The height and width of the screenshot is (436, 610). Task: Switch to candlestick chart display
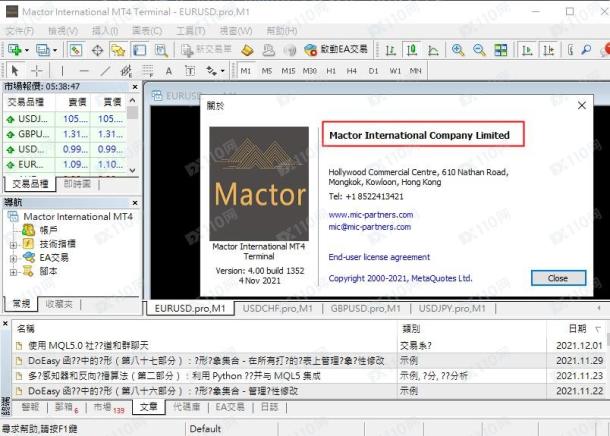coord(411,50)
